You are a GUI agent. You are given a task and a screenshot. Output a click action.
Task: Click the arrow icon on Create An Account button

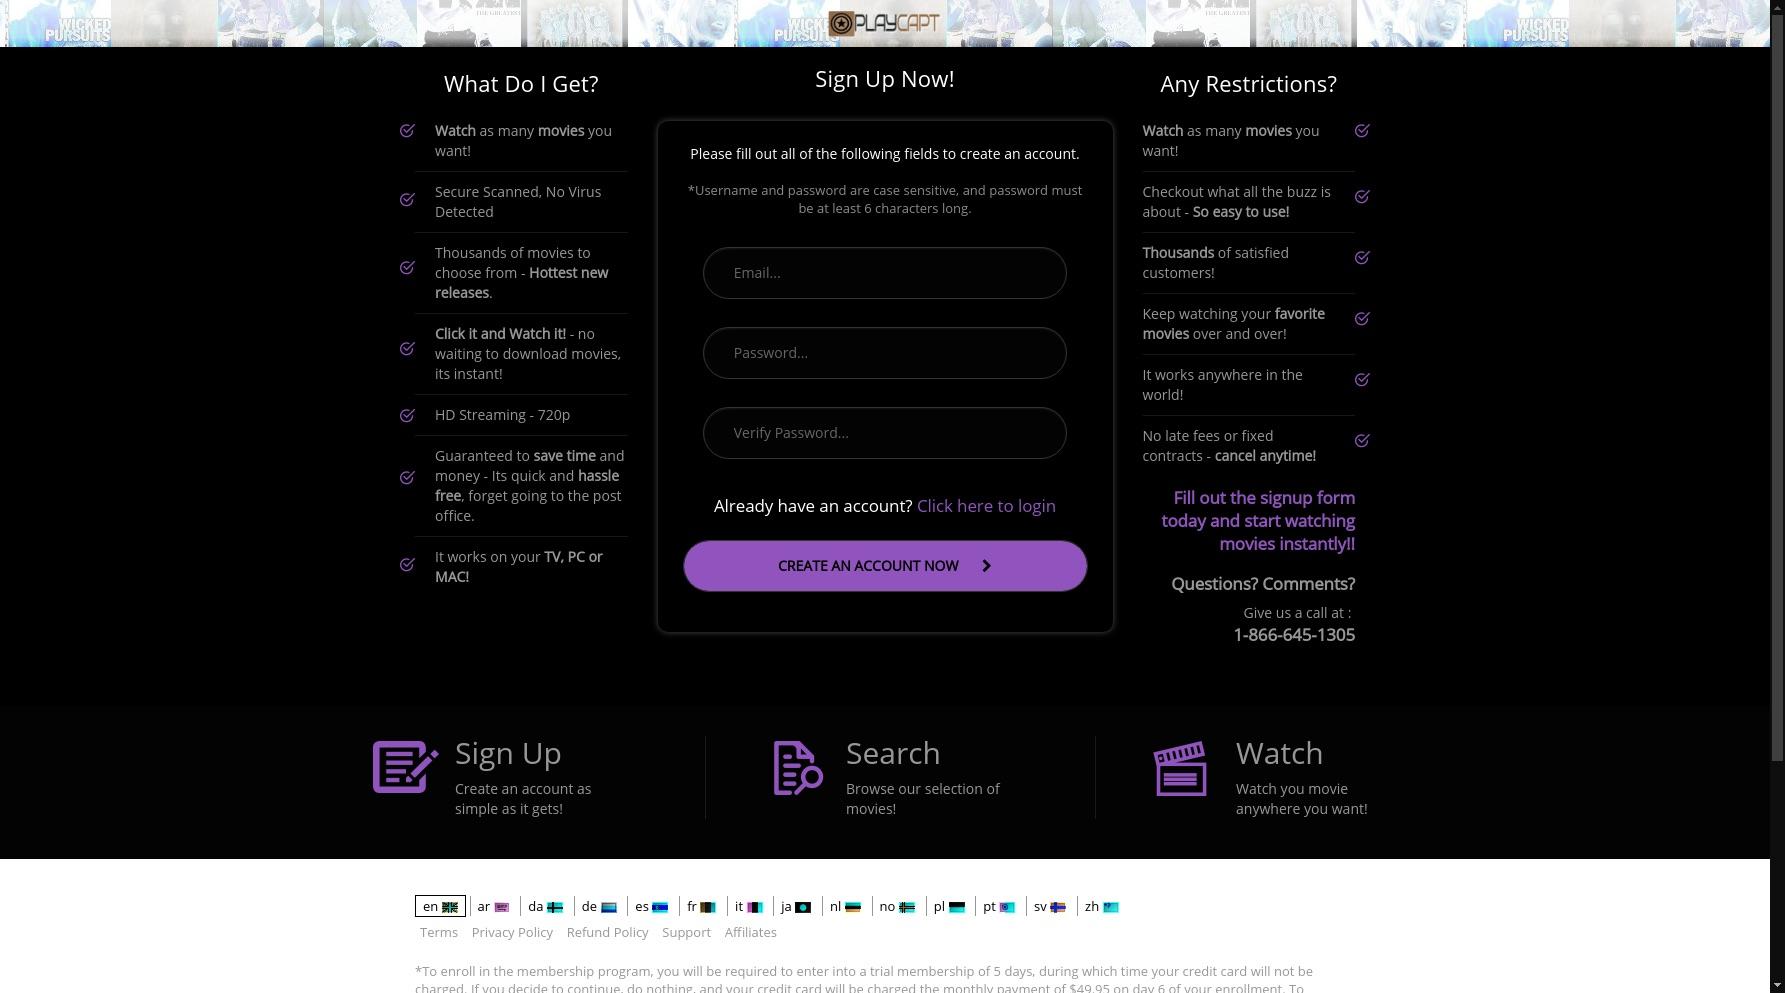click(x=986, y=566)
